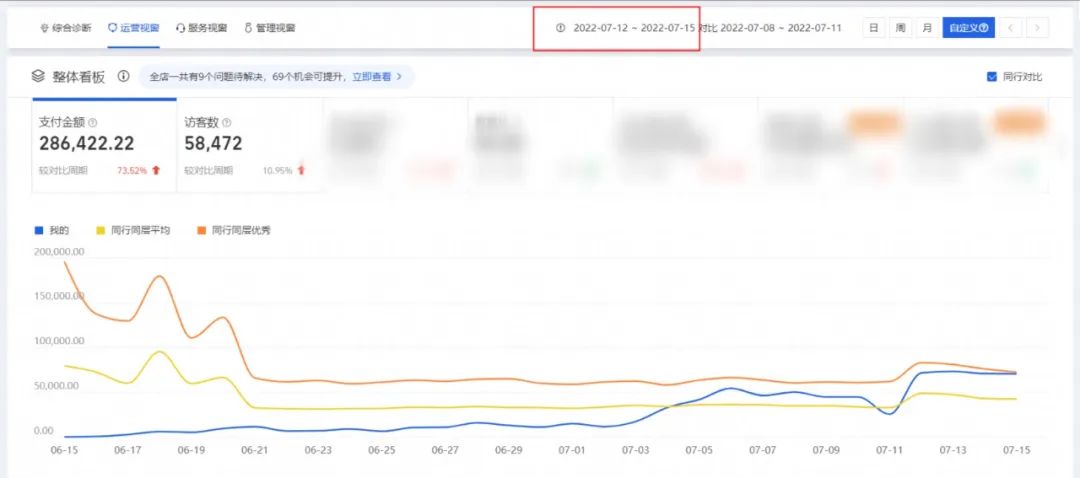Click the layers icon left of 整体看板

point(38,76)
